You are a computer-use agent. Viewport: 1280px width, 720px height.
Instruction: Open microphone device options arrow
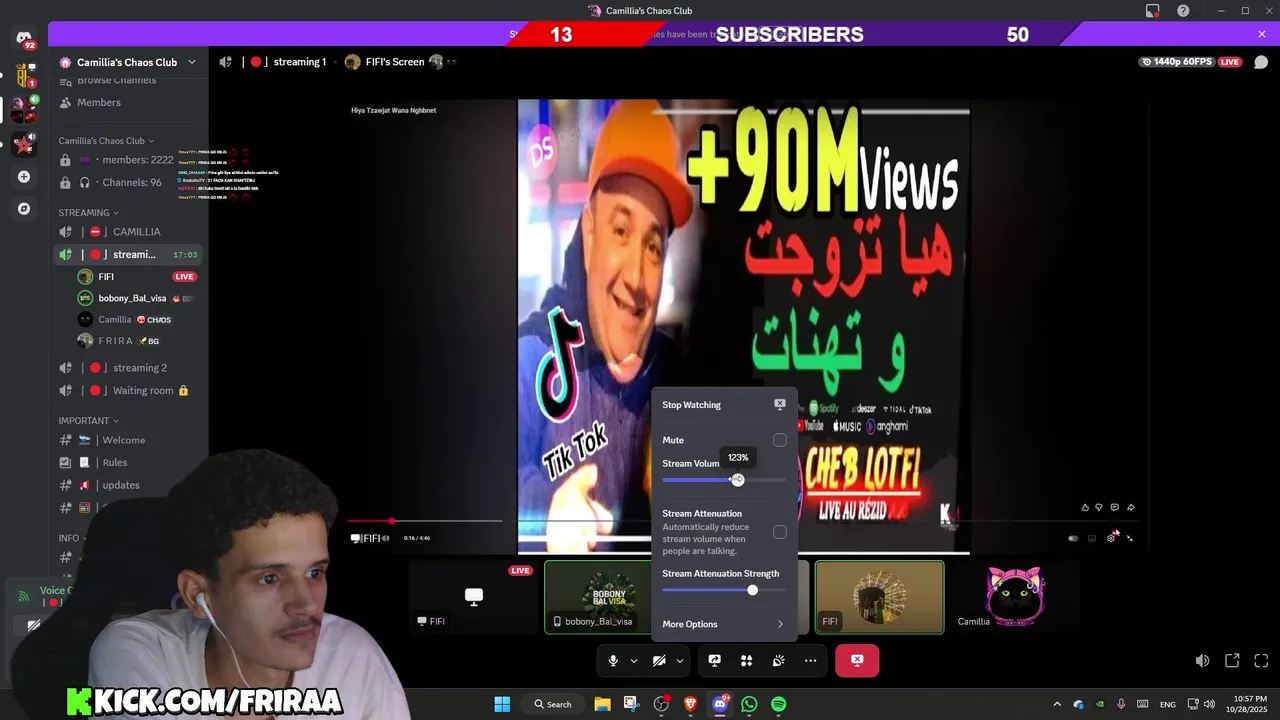tap(633, 661)
